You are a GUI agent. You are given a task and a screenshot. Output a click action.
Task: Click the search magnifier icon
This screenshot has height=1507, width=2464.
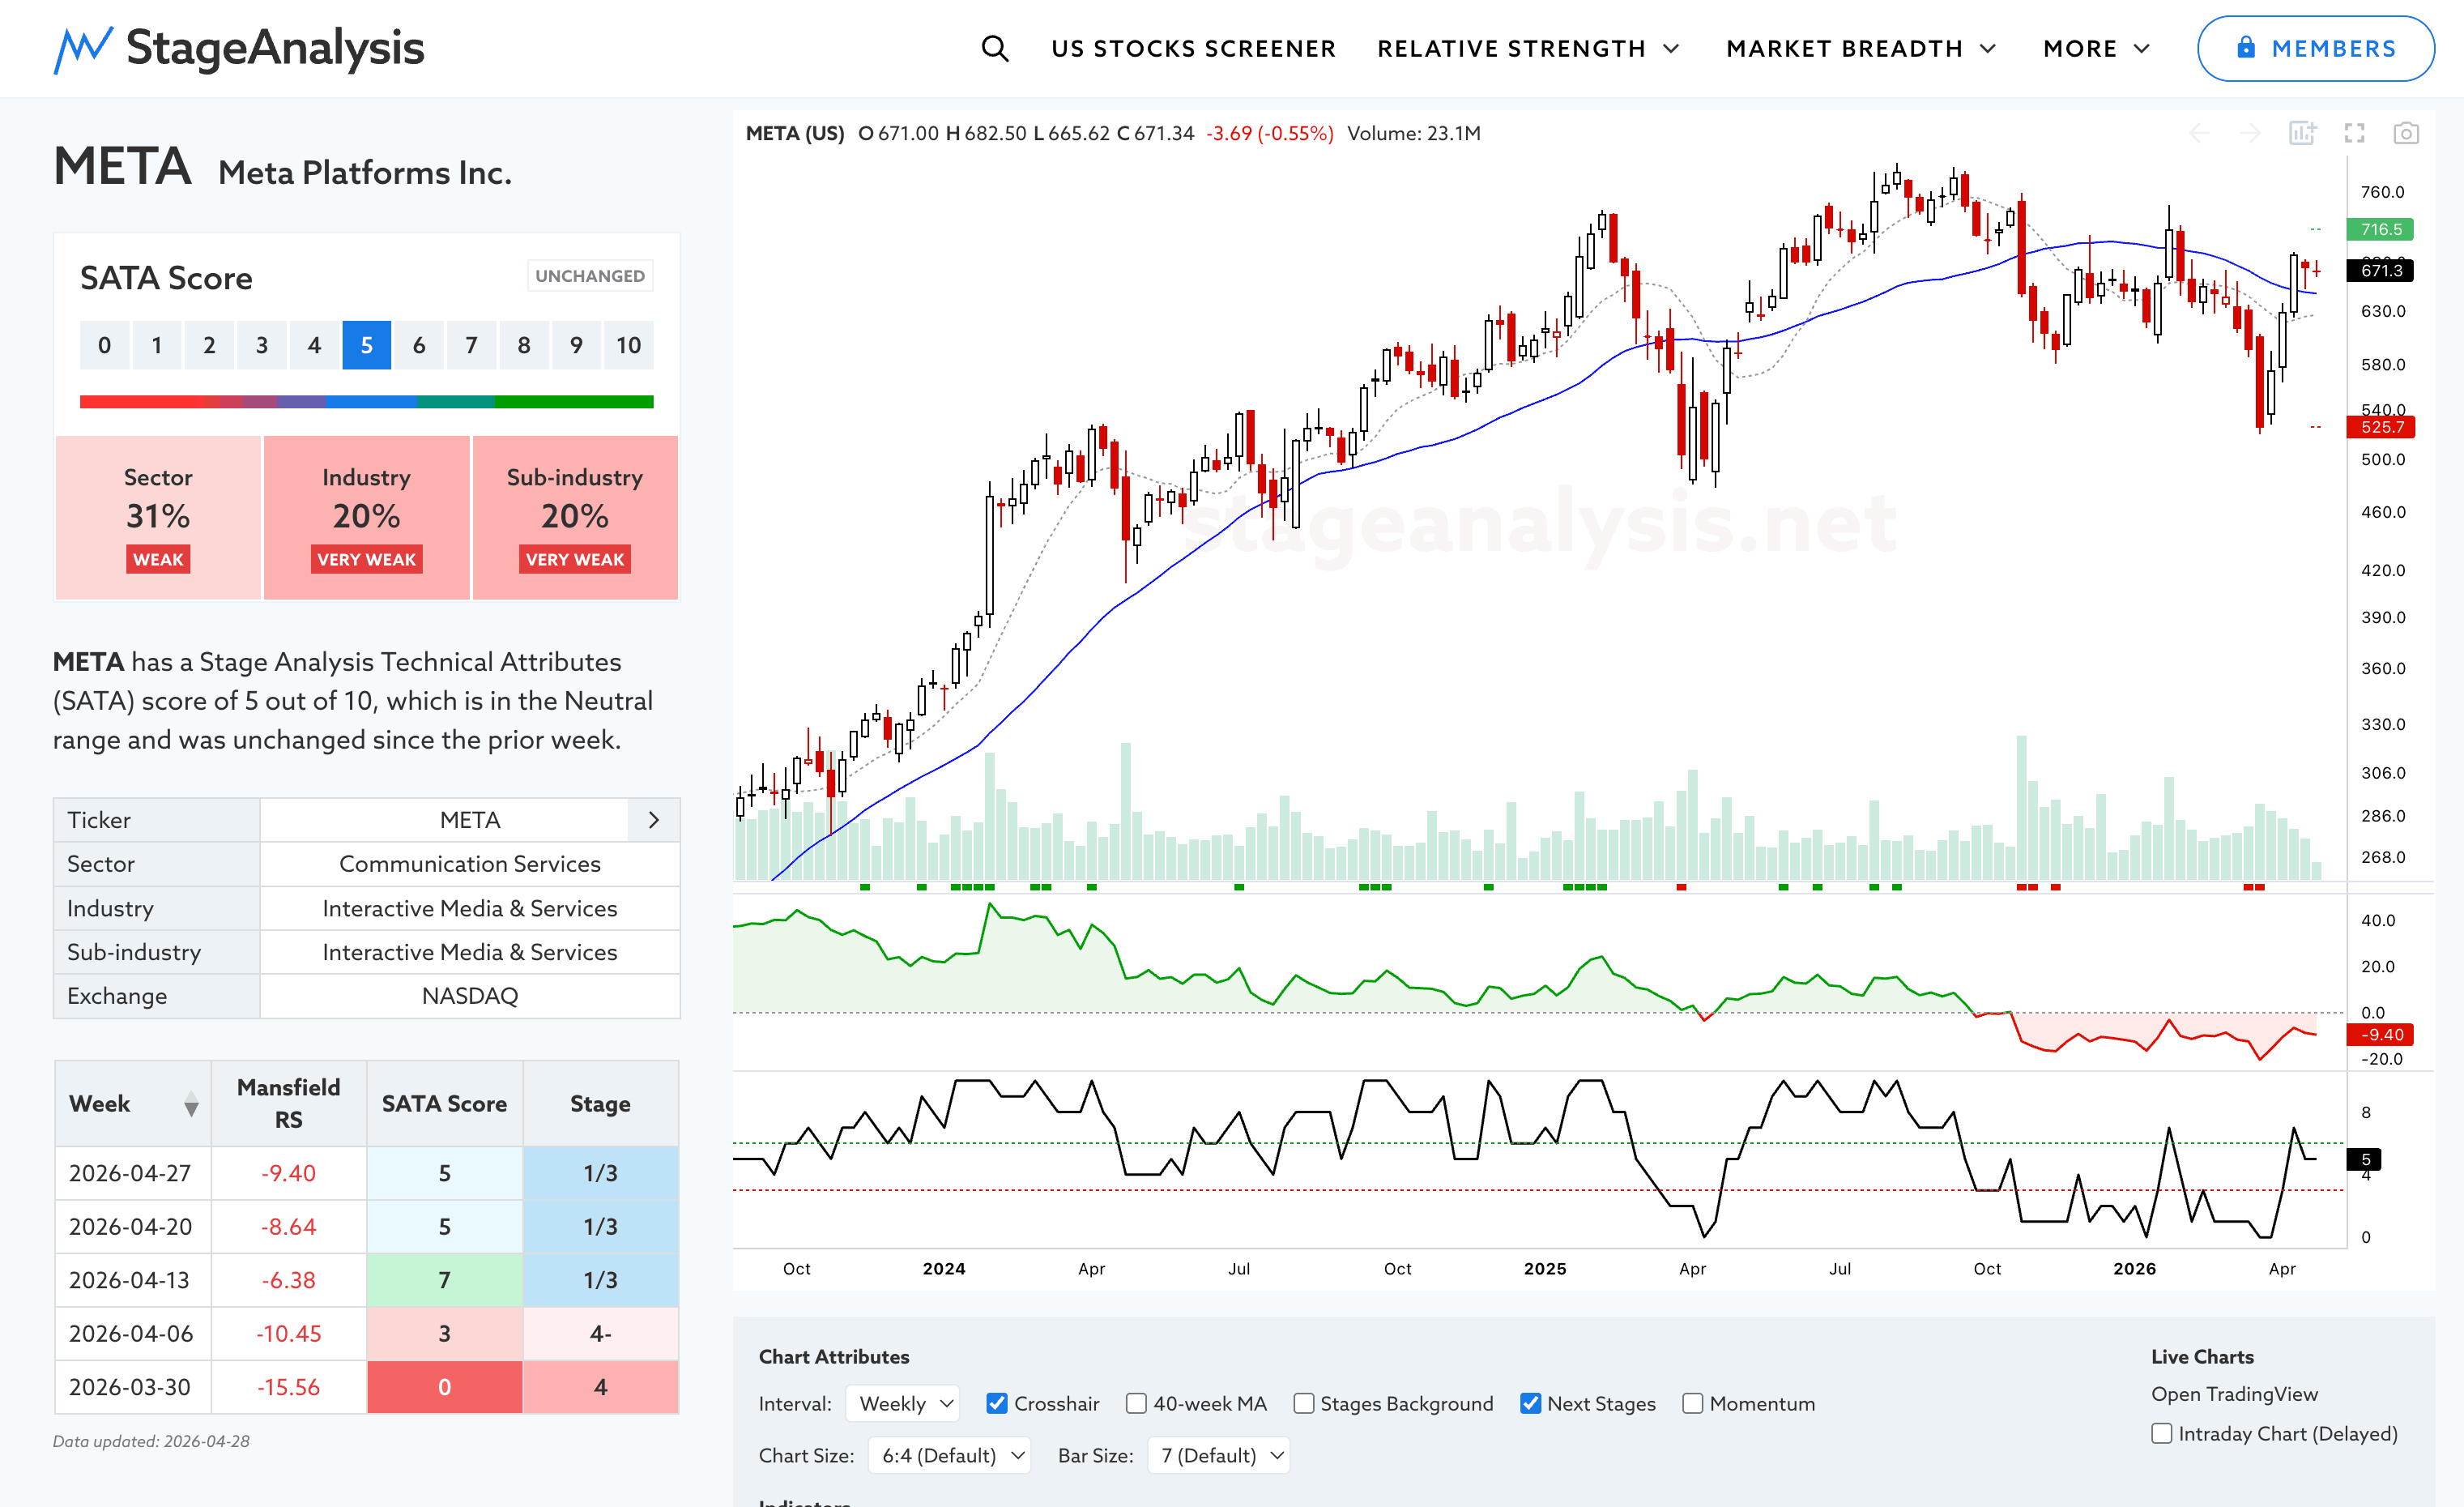(x=994, y=48)
